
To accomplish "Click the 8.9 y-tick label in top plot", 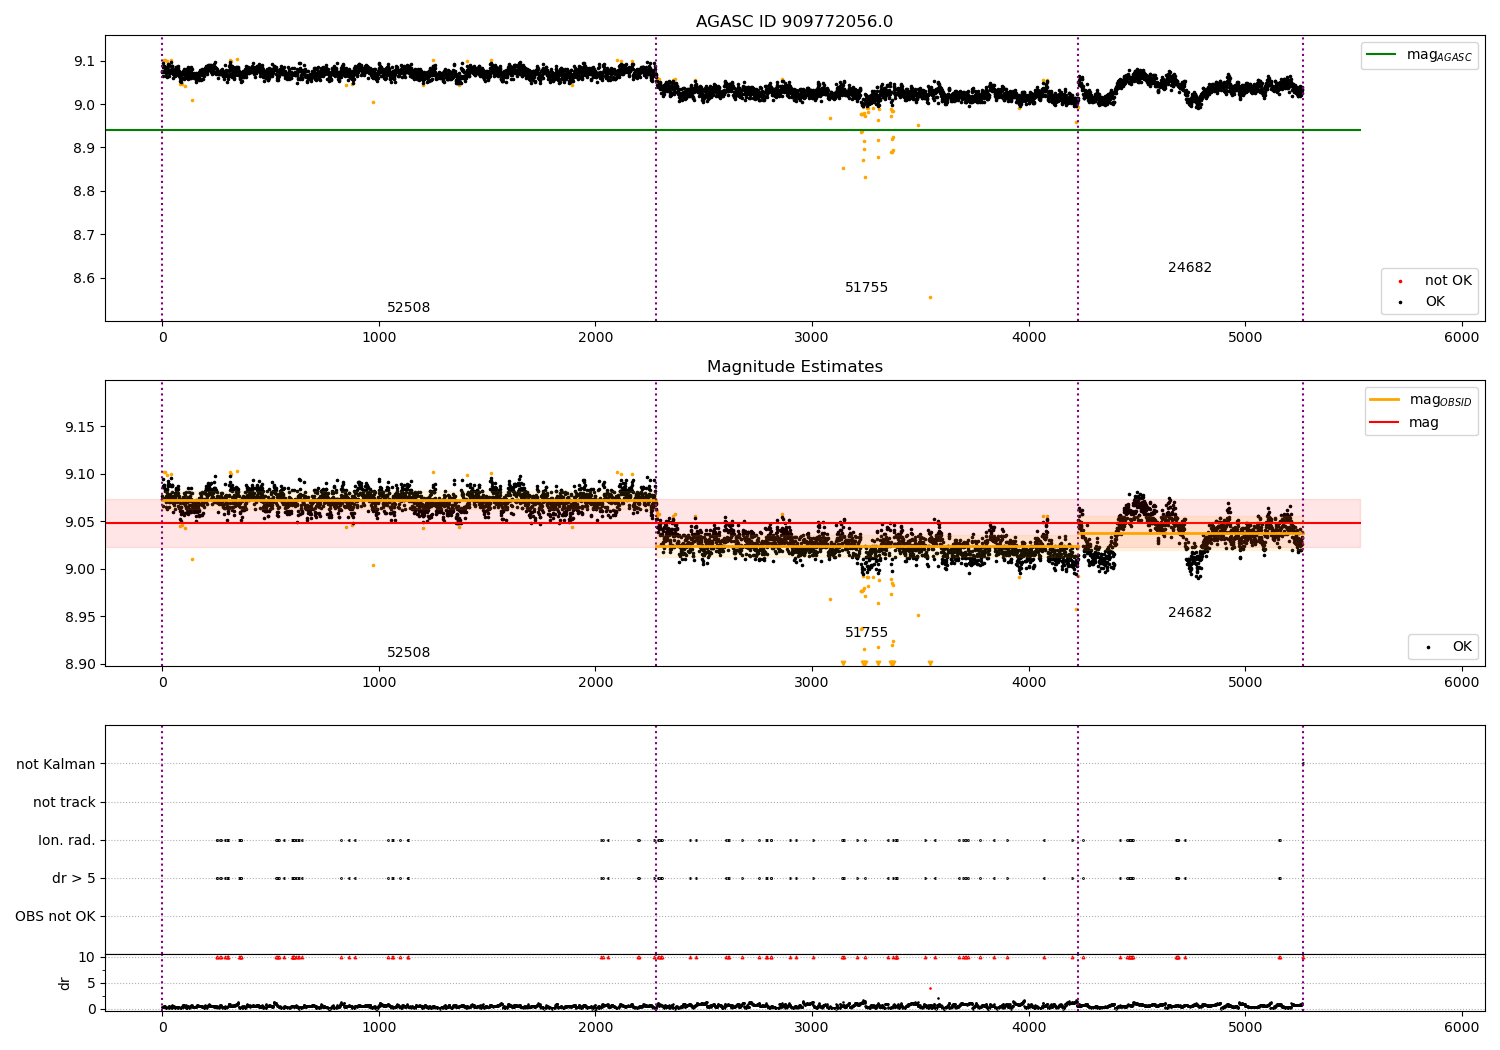I will point(84,148).
